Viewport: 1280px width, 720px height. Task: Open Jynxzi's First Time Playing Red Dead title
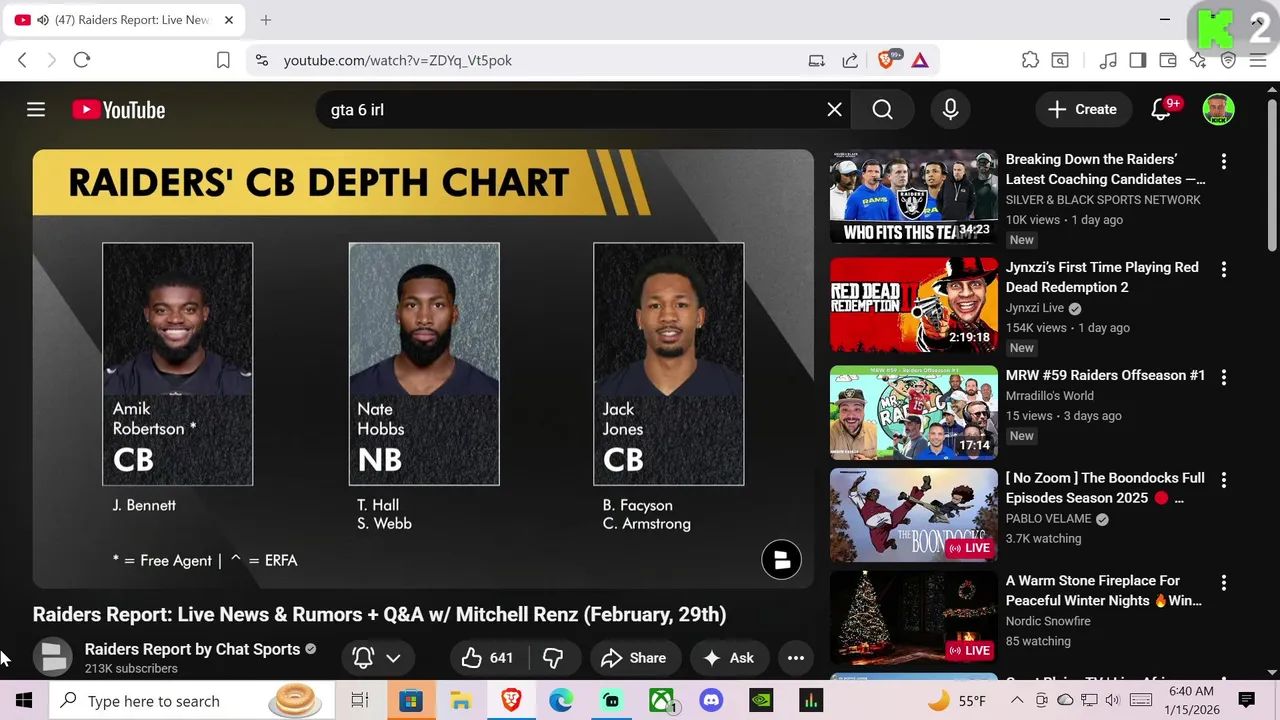[1102, 277]
